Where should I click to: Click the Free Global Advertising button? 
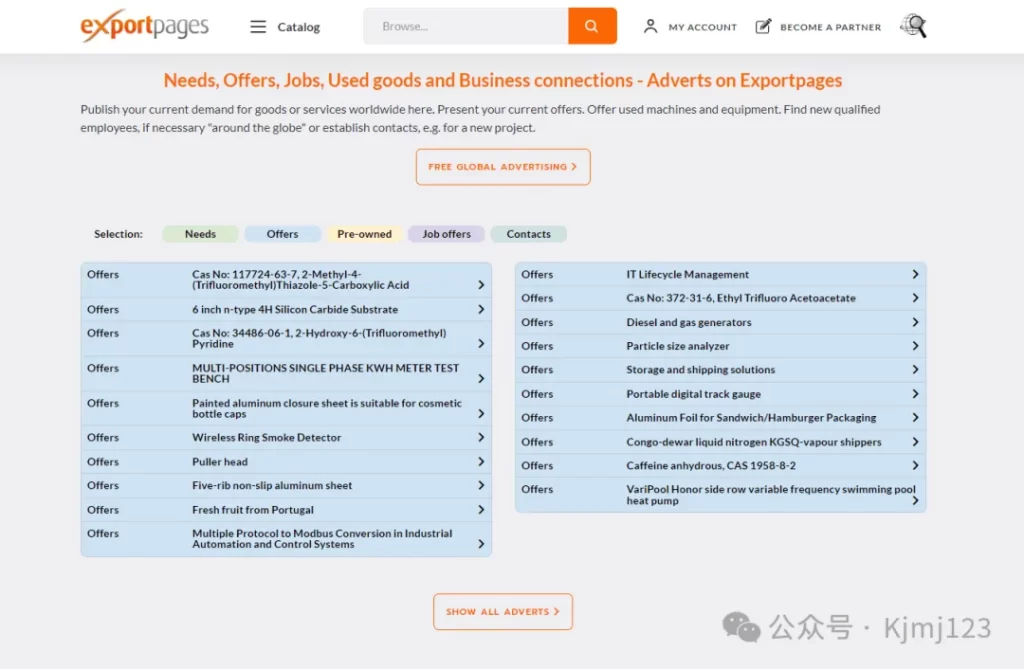tap(503, 167)
